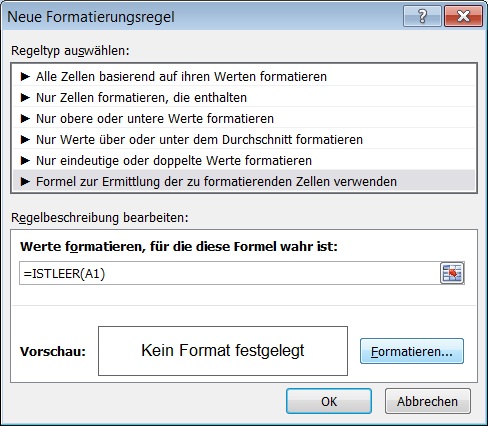Select 'Nur Zellen formatieren, die enthalten' rule
The width and height of the screenshot is (488, 426).
[244, 97]
